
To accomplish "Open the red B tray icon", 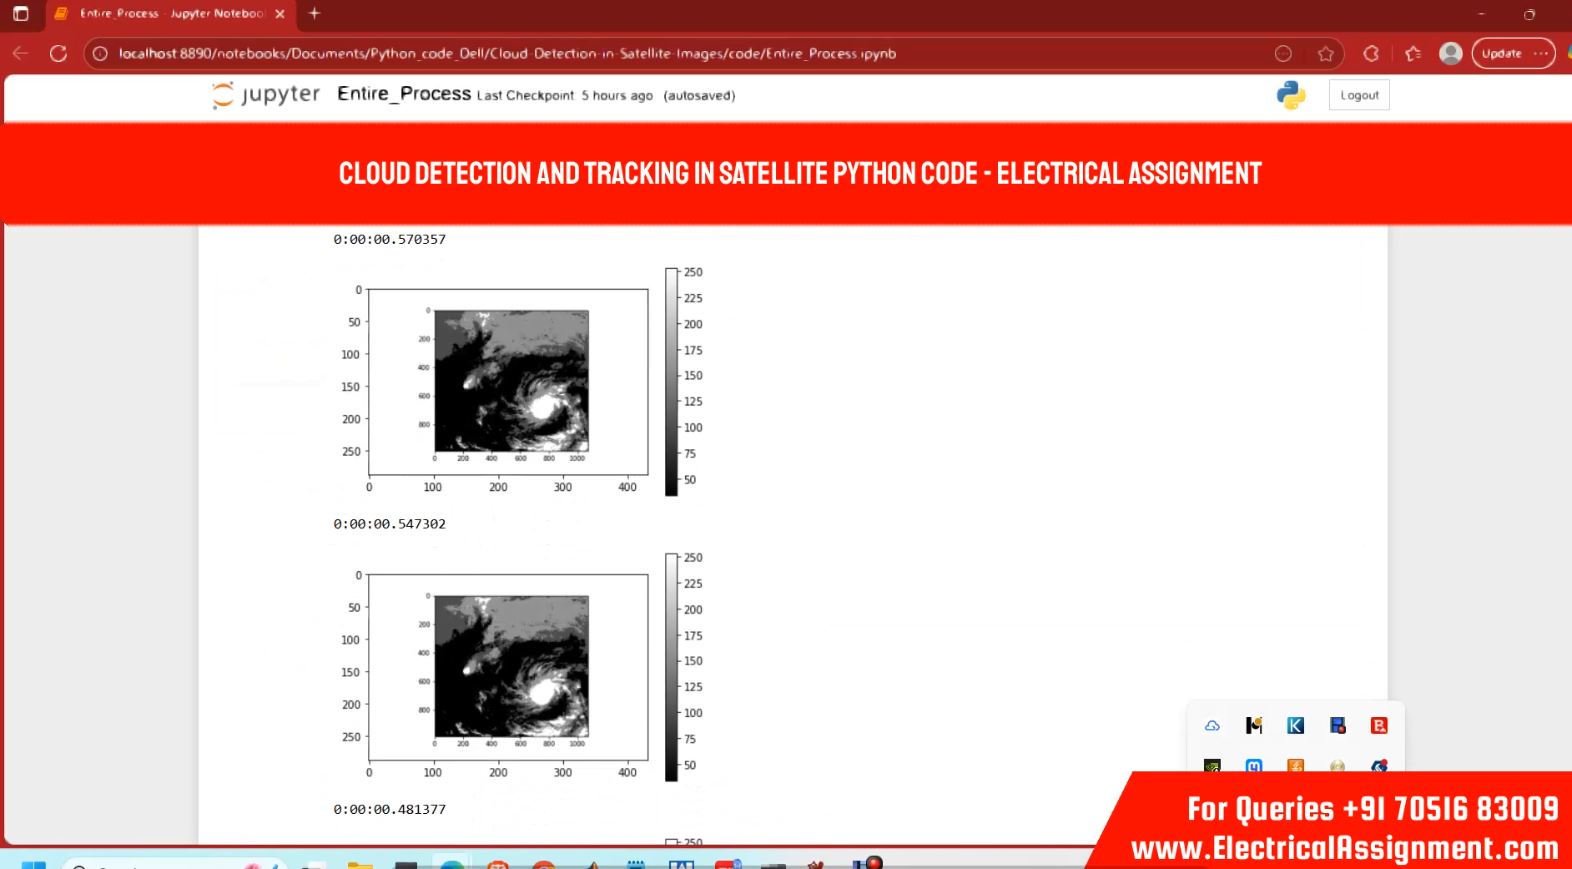I will click(1379, 726).
